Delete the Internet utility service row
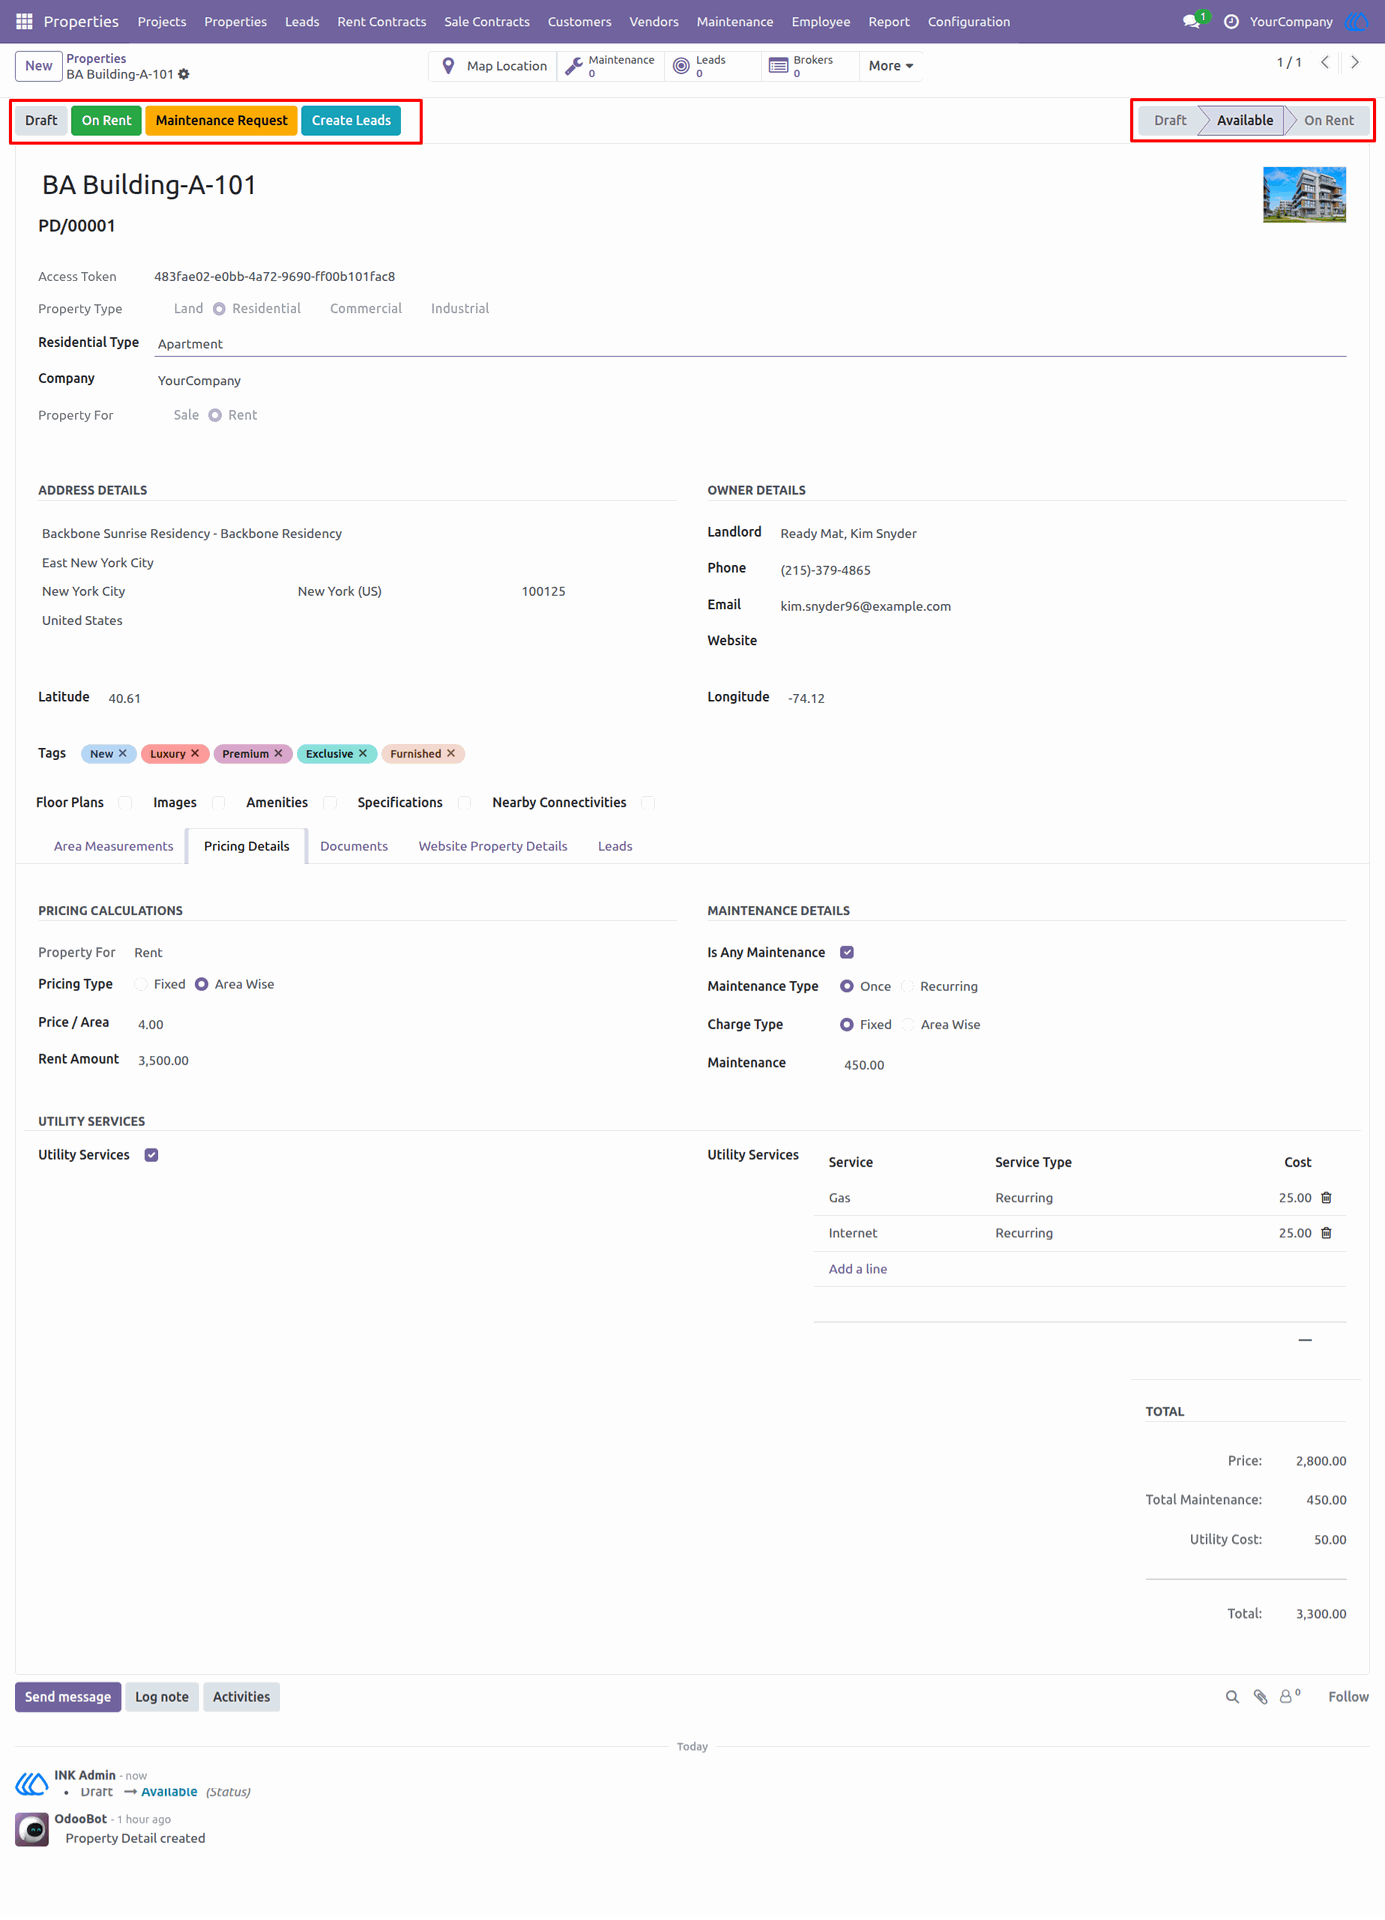 click(1327, 1233)
